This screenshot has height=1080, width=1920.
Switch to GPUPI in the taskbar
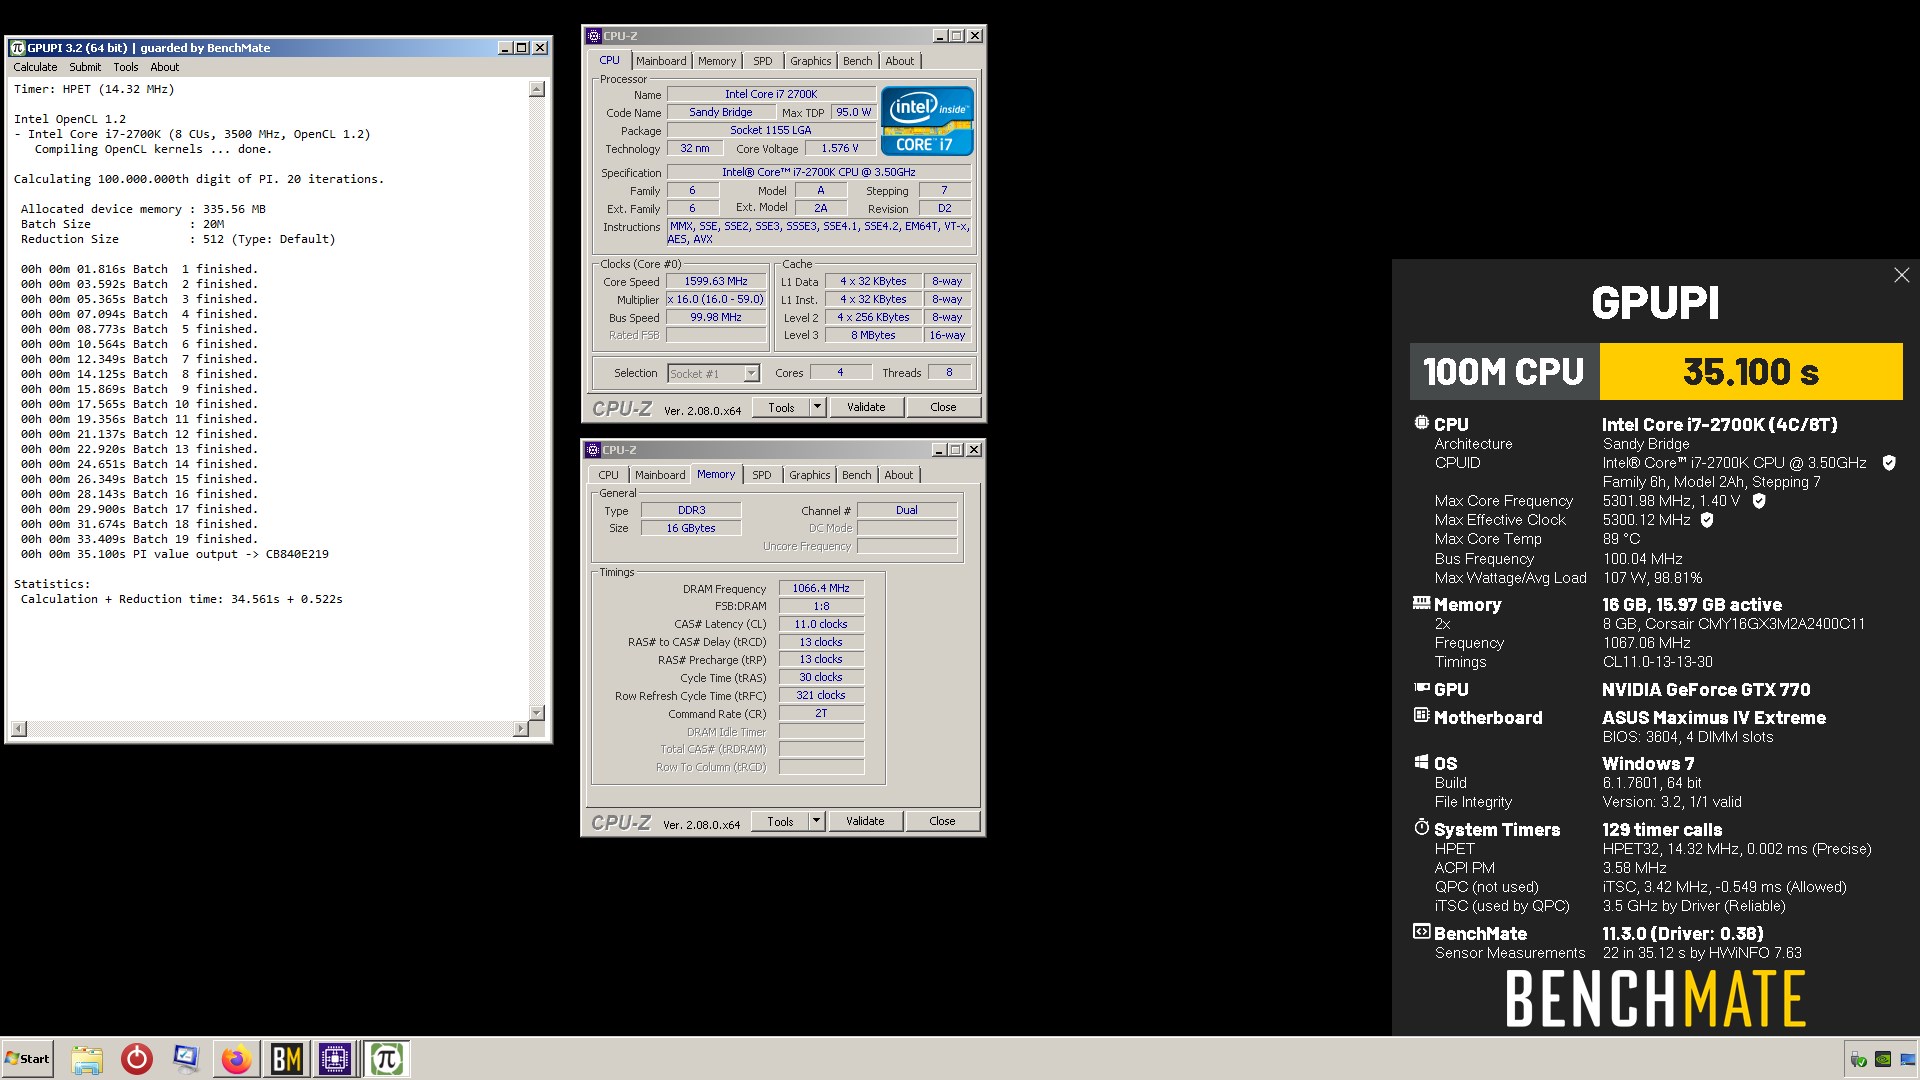(386, 1059)
